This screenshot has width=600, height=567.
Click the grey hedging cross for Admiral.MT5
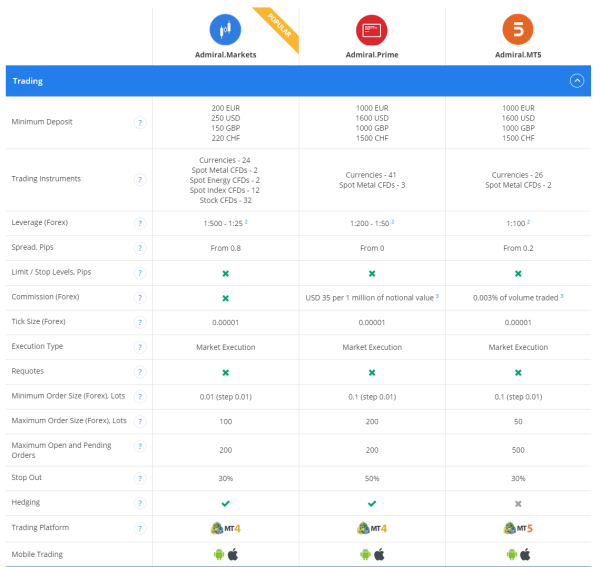518,504
